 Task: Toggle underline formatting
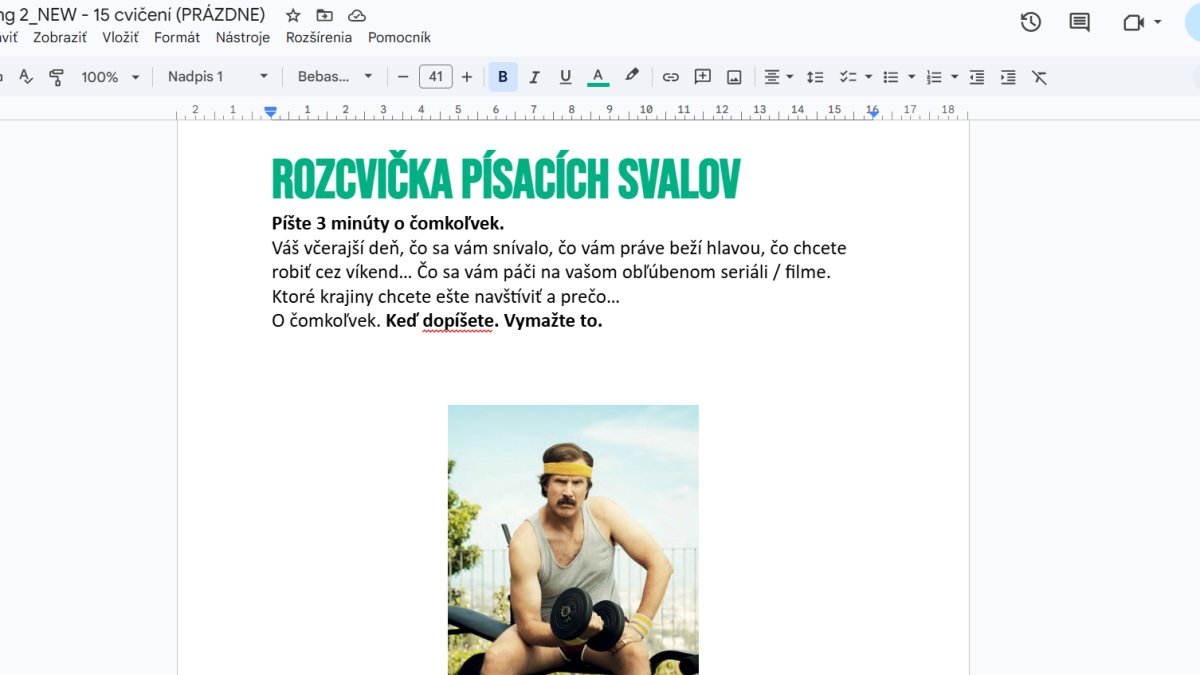click(x=565, y=77)
